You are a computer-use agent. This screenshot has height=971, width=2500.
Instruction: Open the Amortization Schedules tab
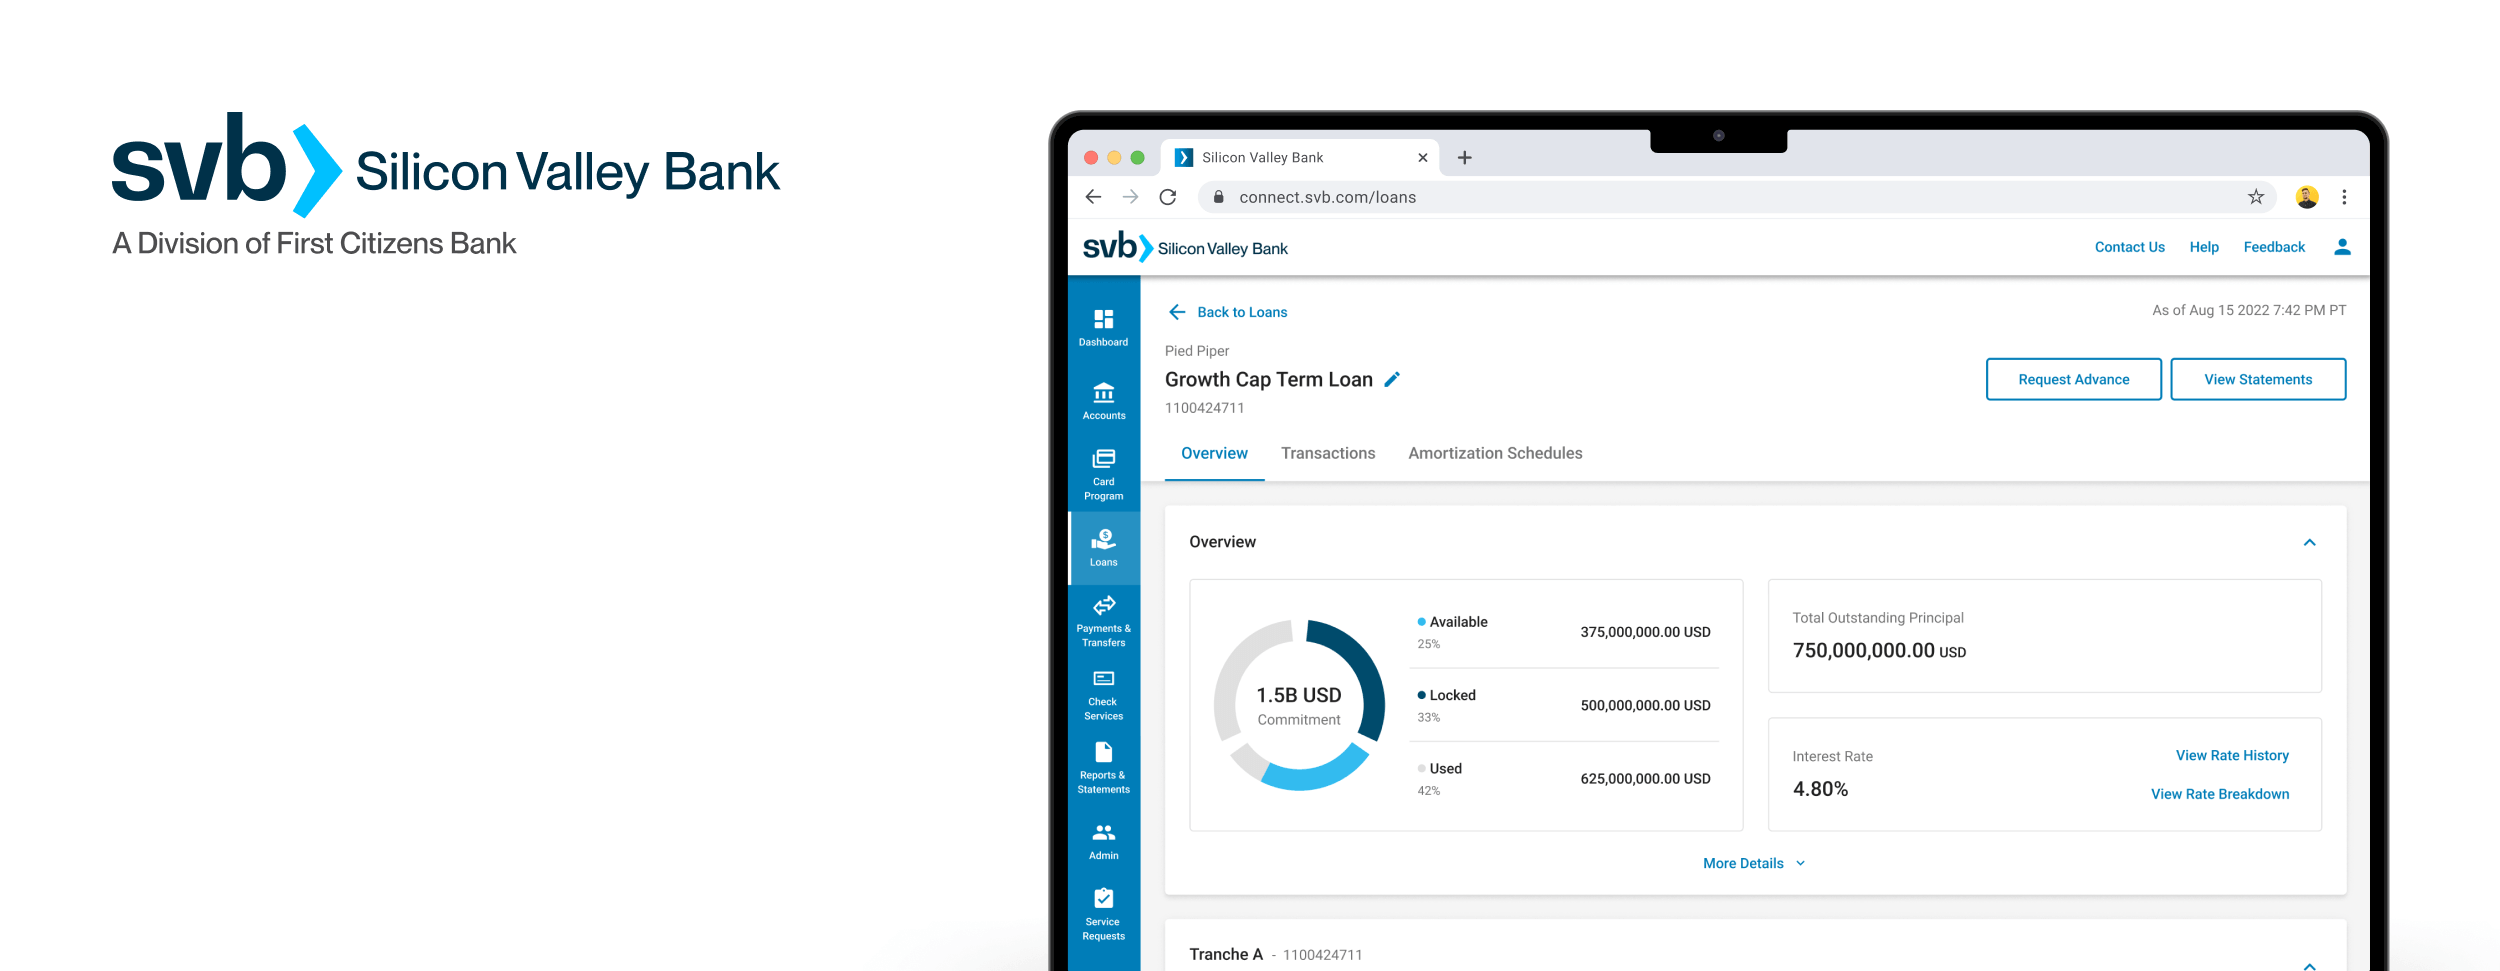point(1495,453)
